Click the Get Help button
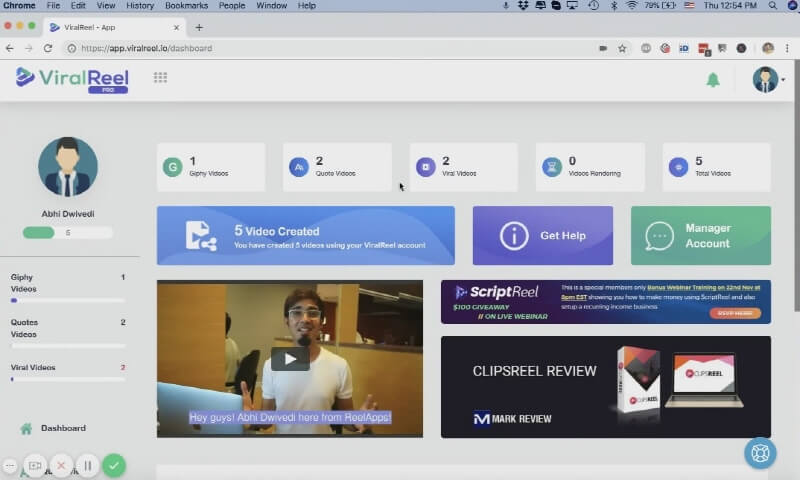This screenshot has width=800, height=480. (x=543, y=236)
